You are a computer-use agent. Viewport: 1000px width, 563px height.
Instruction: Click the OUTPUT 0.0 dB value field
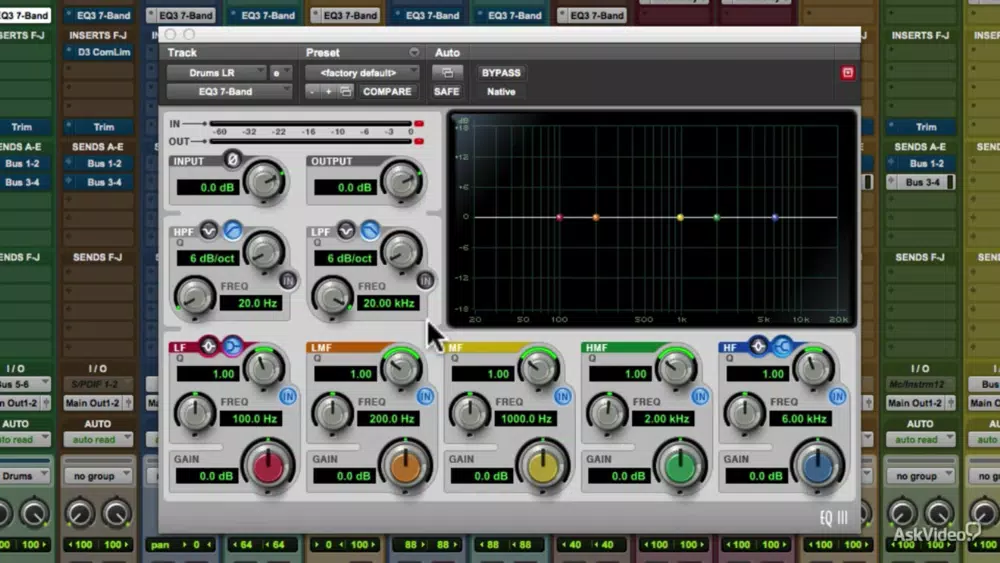tap(344, 187)
